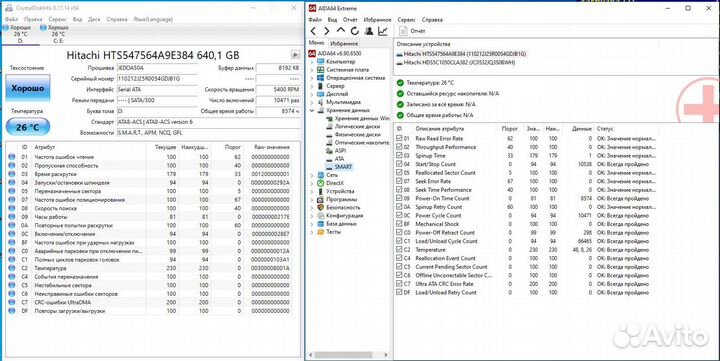Select disk C: E: status in CrystalDiskInfo
The height and width of the screenshot is (361, 720).
(55, 34)
